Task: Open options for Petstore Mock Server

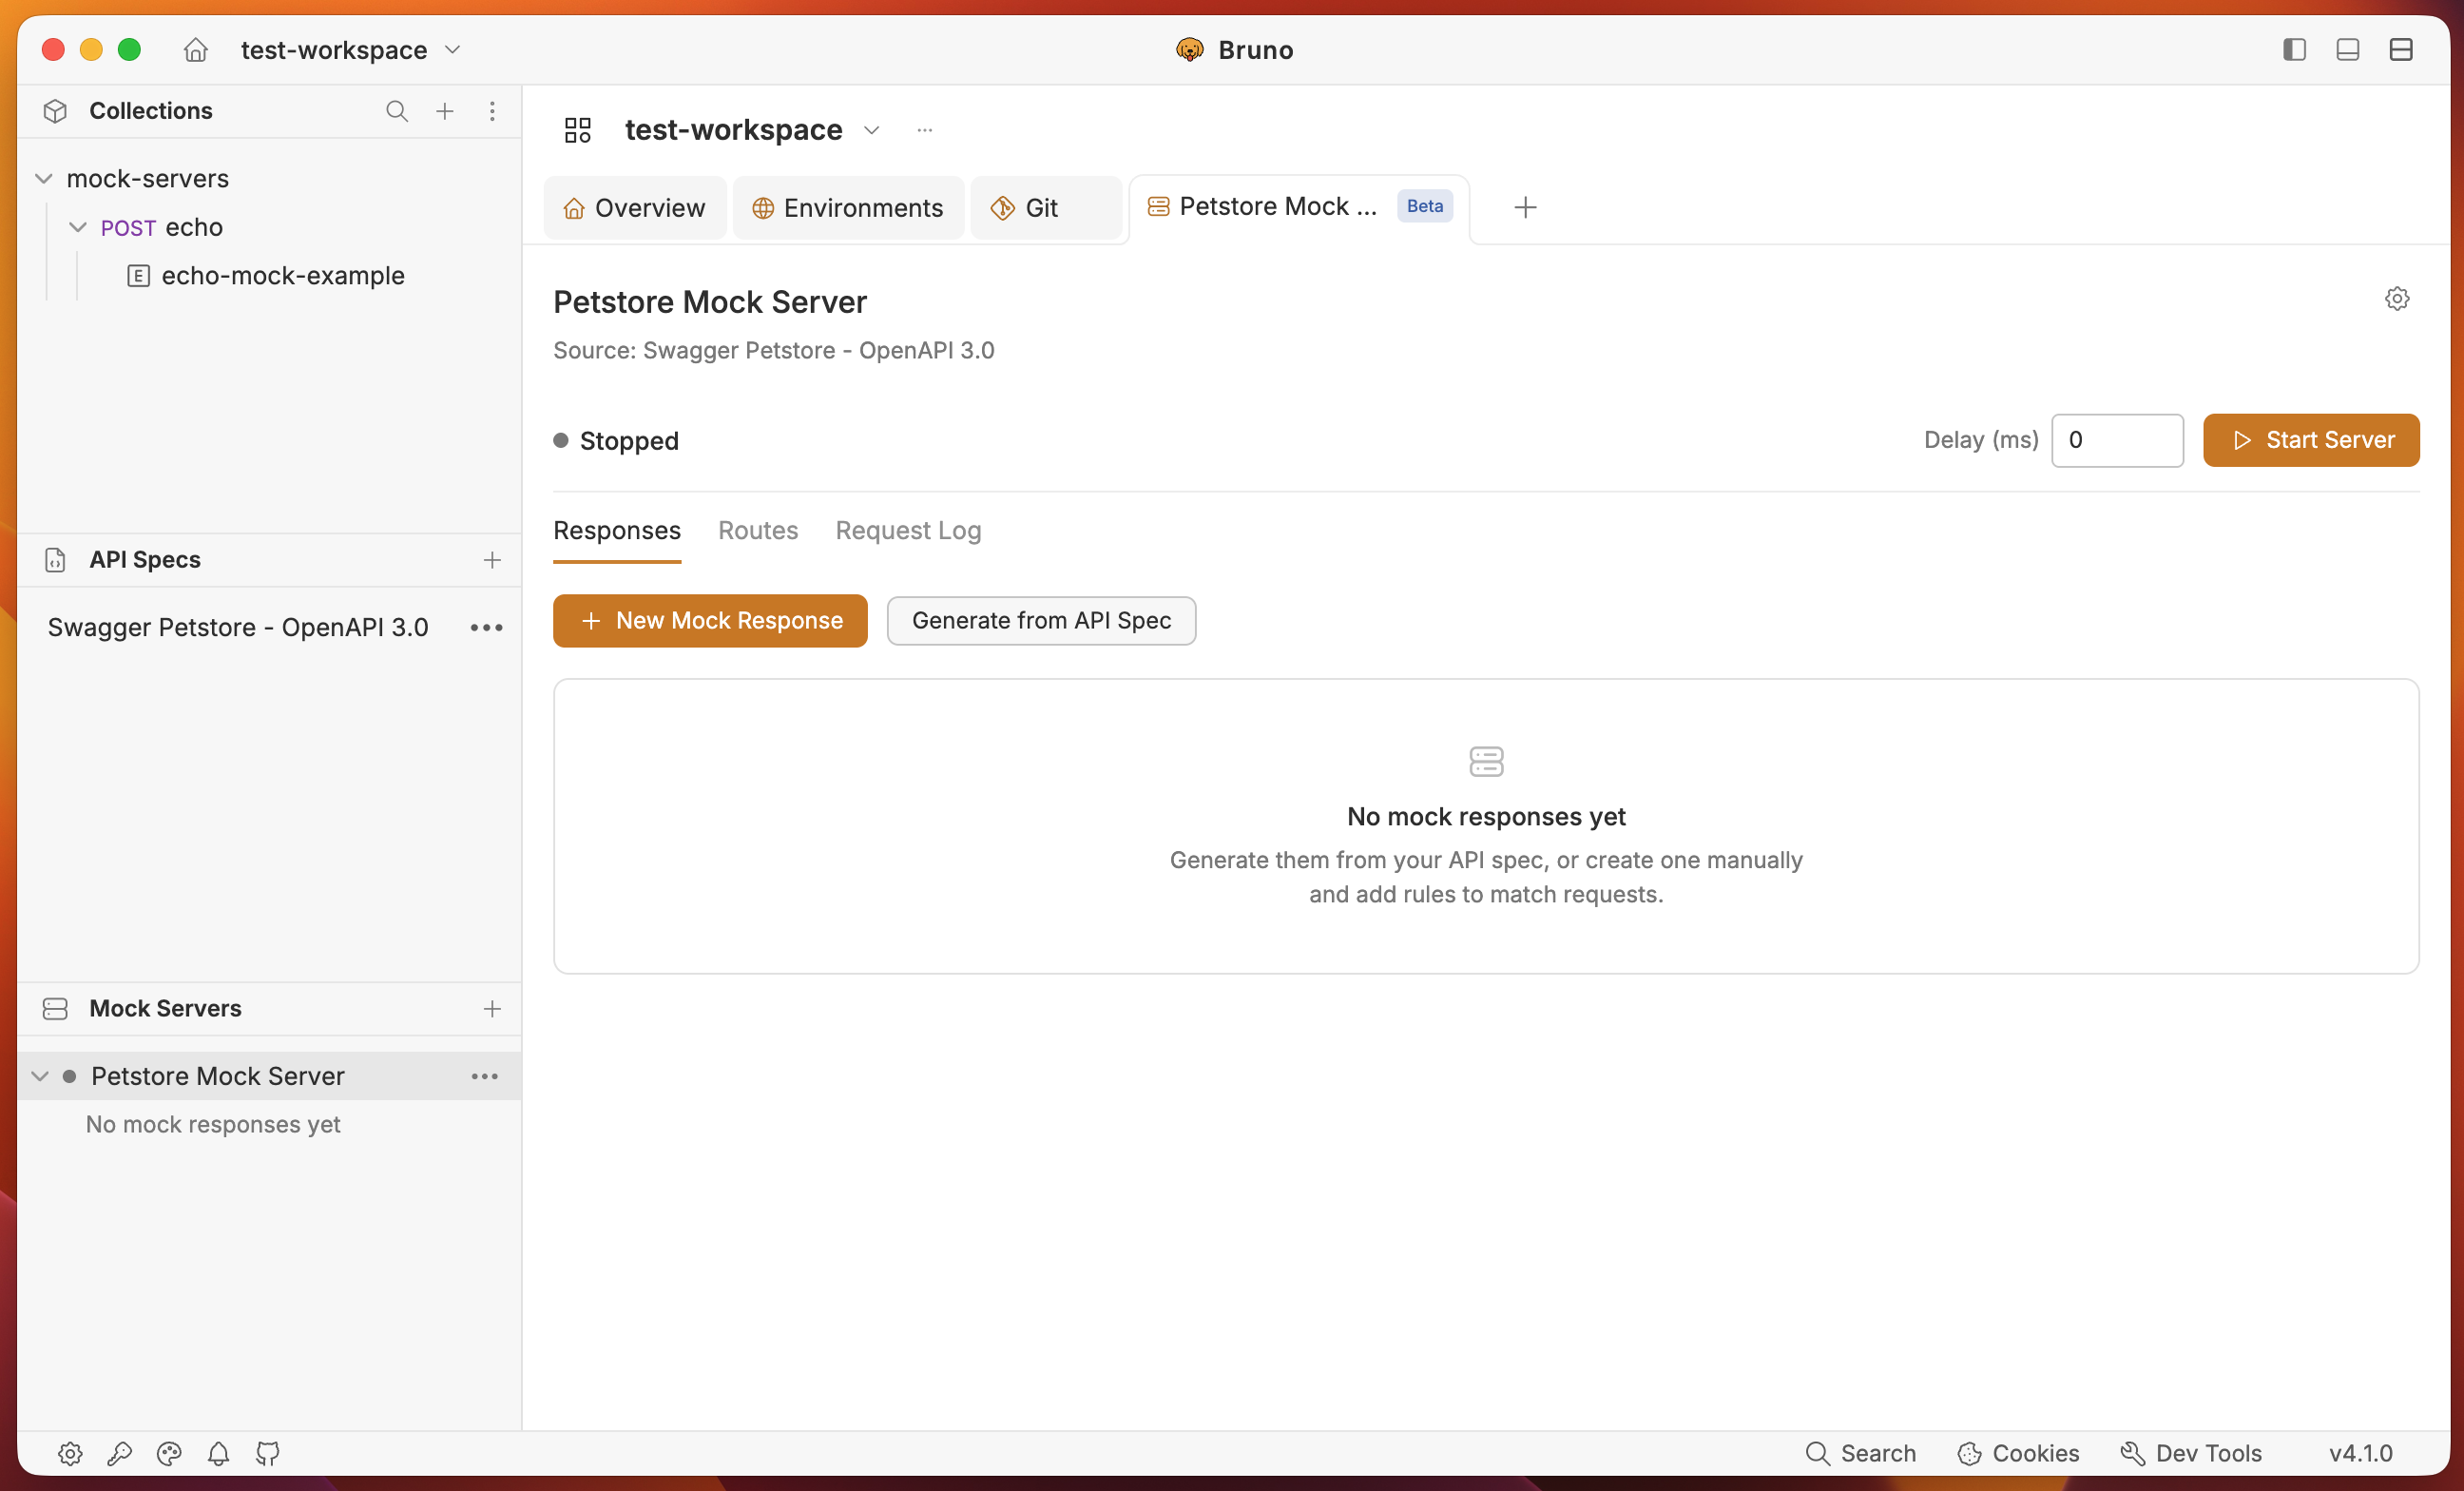Action: tap(485, 1076)
